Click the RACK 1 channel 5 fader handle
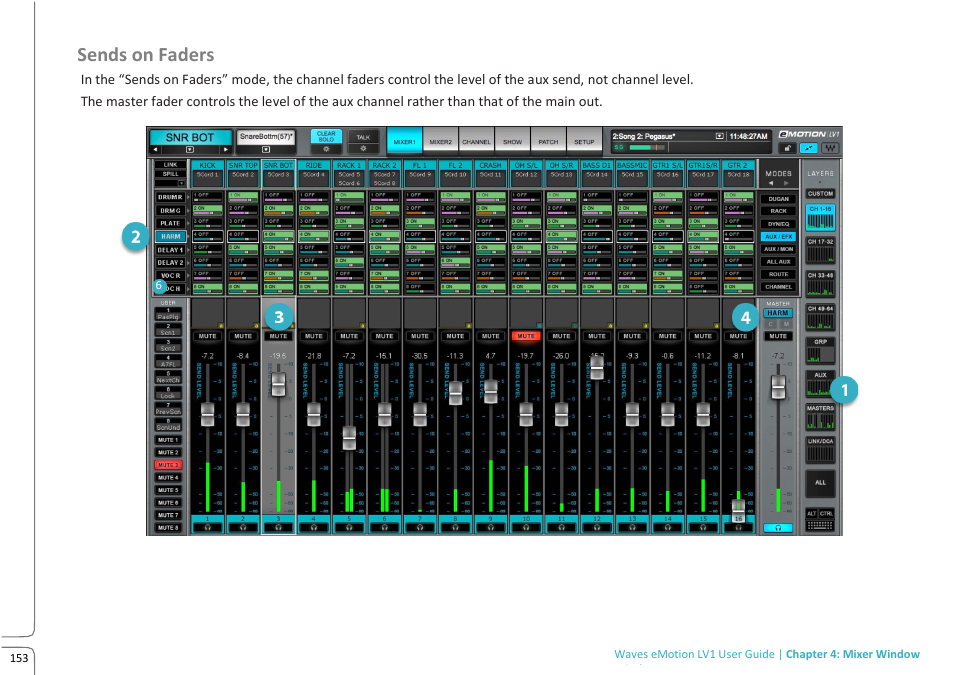 (349, 438)
